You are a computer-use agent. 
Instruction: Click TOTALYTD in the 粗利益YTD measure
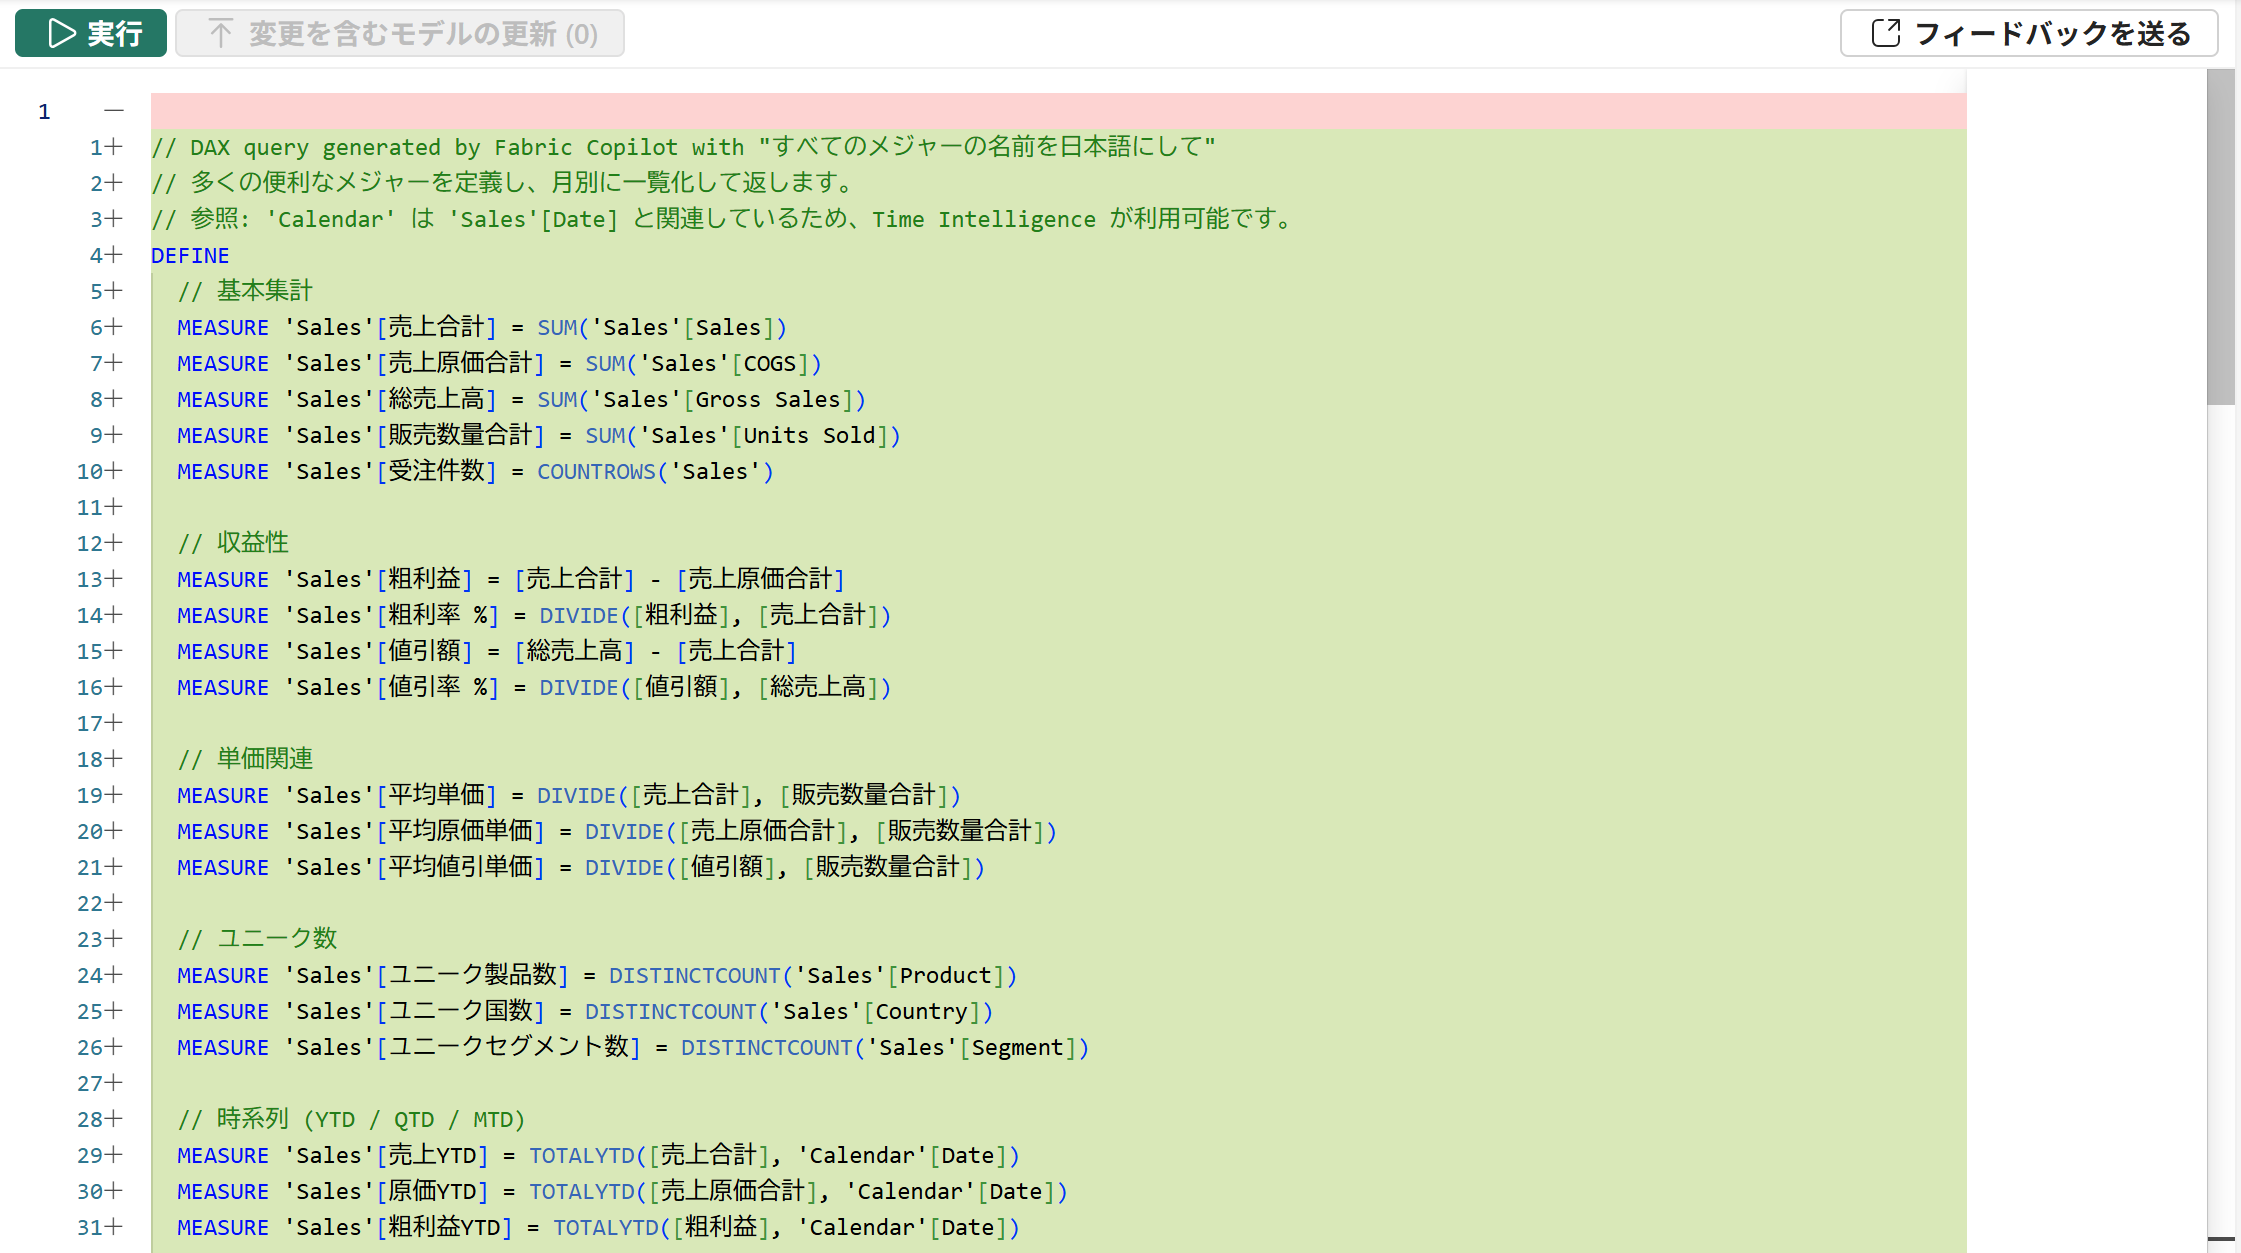pyautogui.click(x=605, y=1227)
